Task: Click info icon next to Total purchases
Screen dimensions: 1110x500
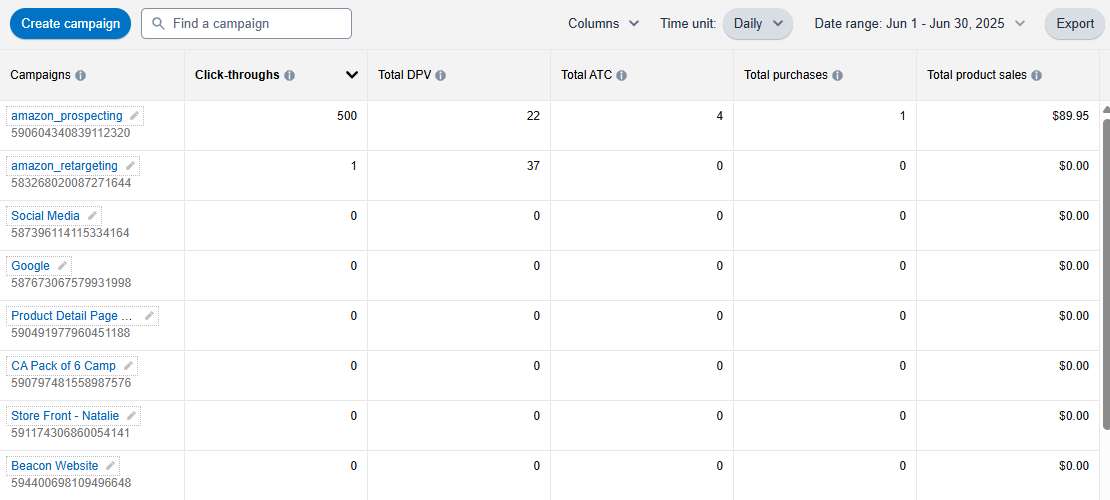Action: pyautogui.click(x=837, y=75)
